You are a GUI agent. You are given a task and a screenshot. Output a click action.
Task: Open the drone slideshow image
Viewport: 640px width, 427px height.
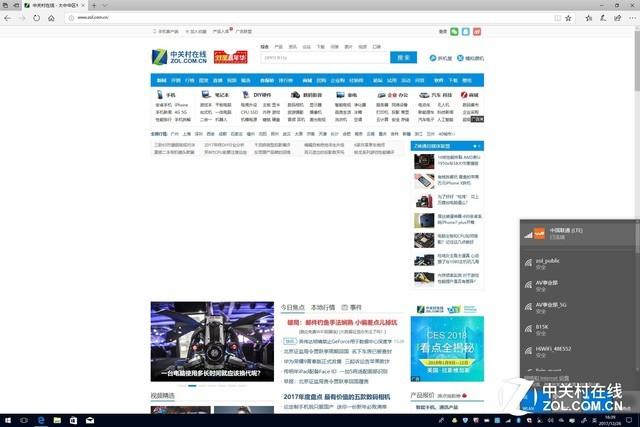[x=212, y=342]
